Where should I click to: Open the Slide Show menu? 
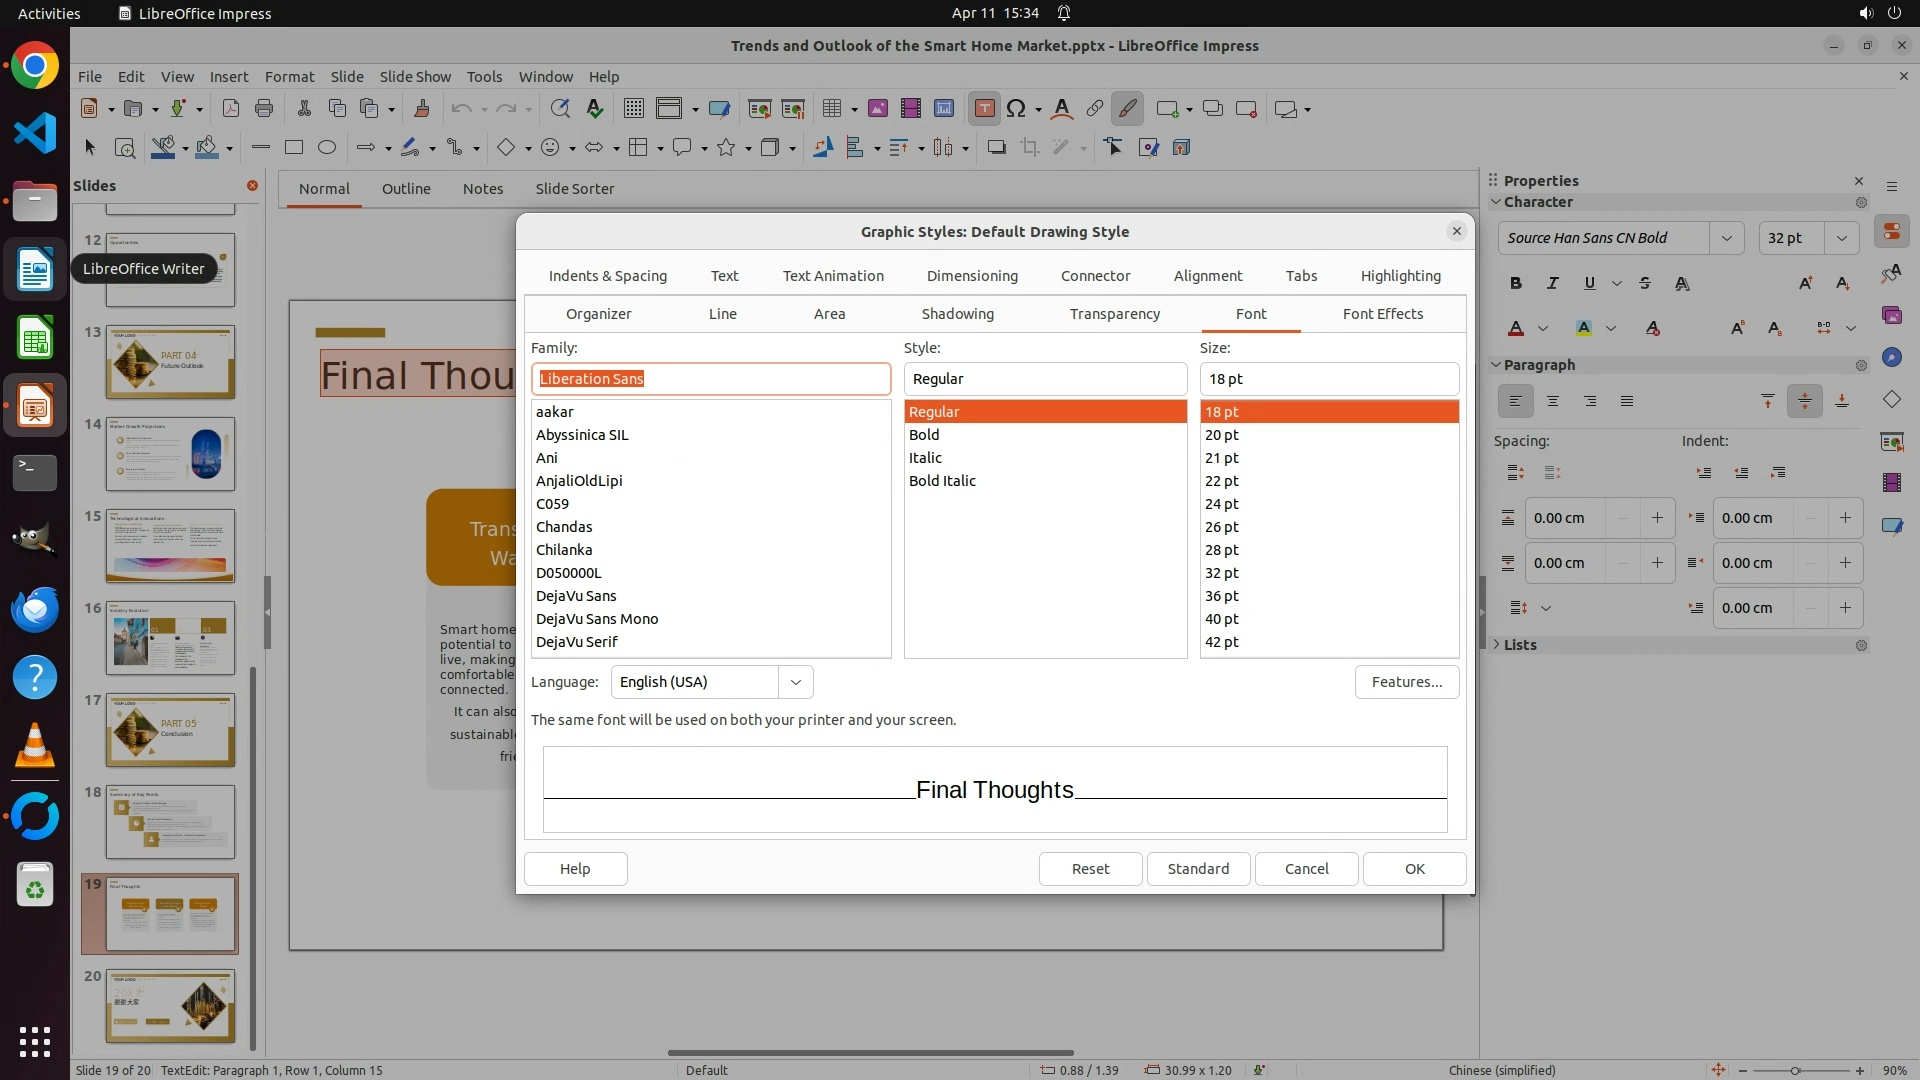pos(415,76)
